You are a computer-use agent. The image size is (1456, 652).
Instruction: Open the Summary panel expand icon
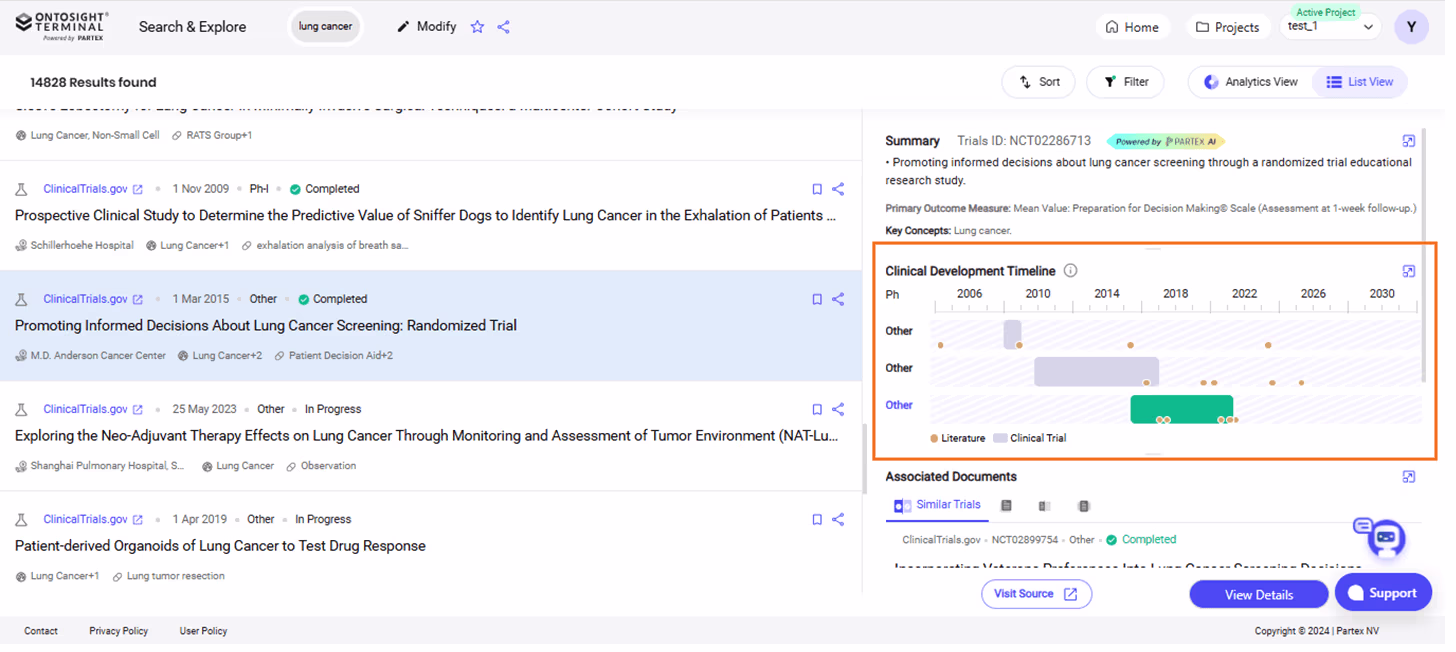click(1409, 141)
